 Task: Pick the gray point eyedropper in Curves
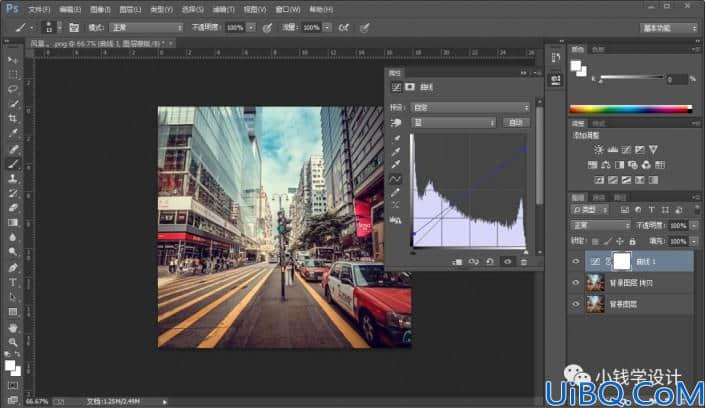coord(396,152)
